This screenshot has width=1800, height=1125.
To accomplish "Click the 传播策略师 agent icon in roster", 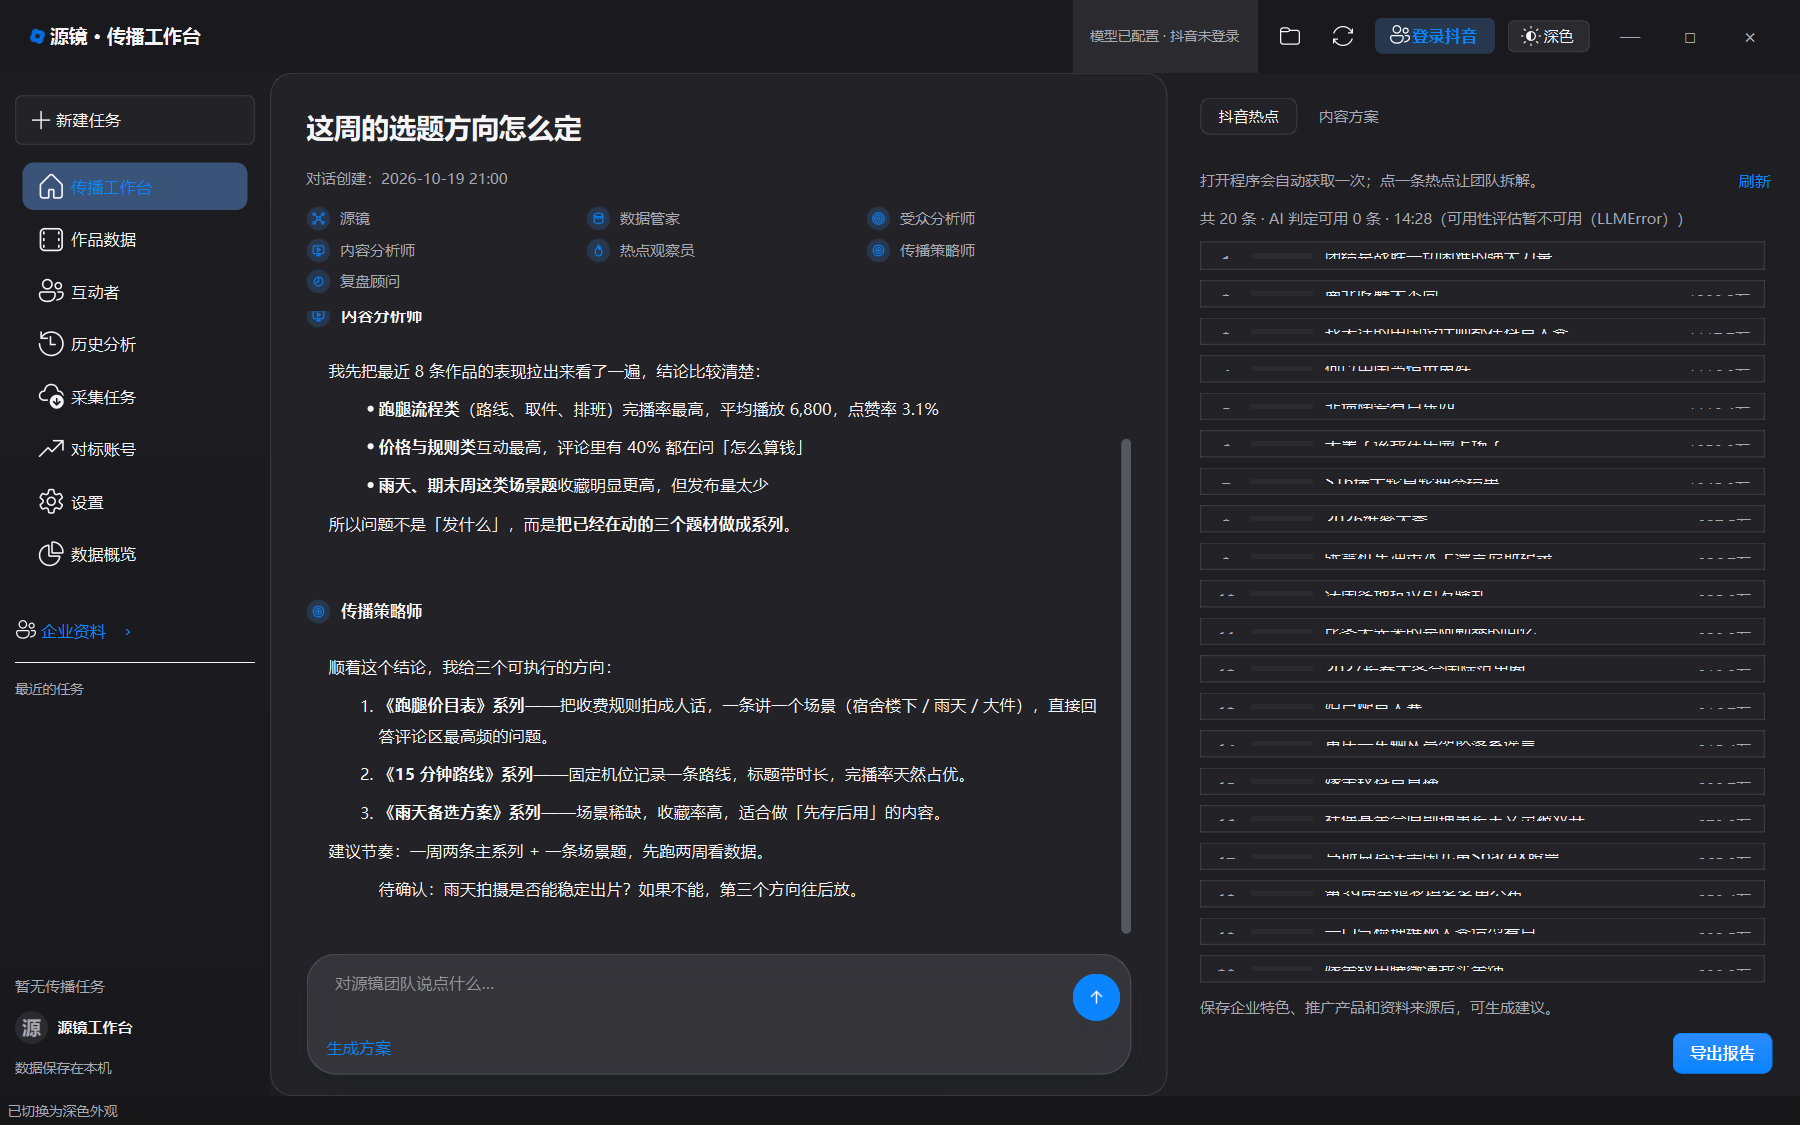I will pyautogui.click(x=878, y=250).
